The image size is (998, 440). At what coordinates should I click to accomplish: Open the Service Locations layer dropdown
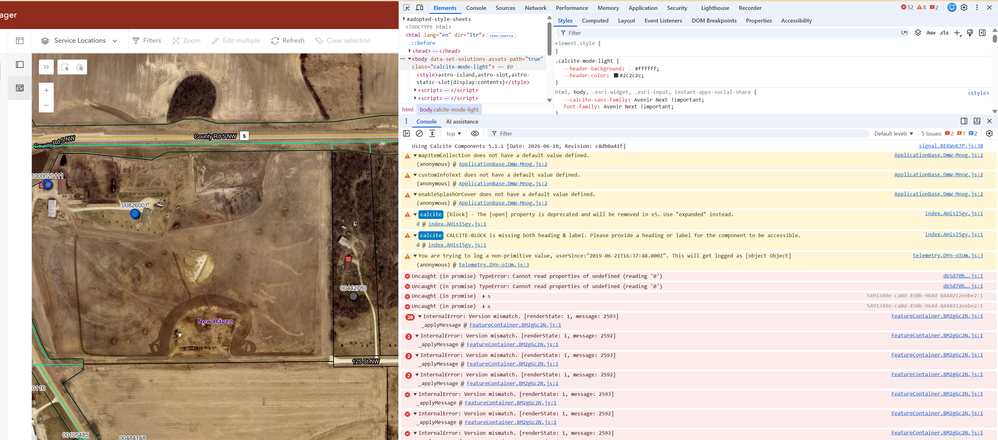coord(80,40)
